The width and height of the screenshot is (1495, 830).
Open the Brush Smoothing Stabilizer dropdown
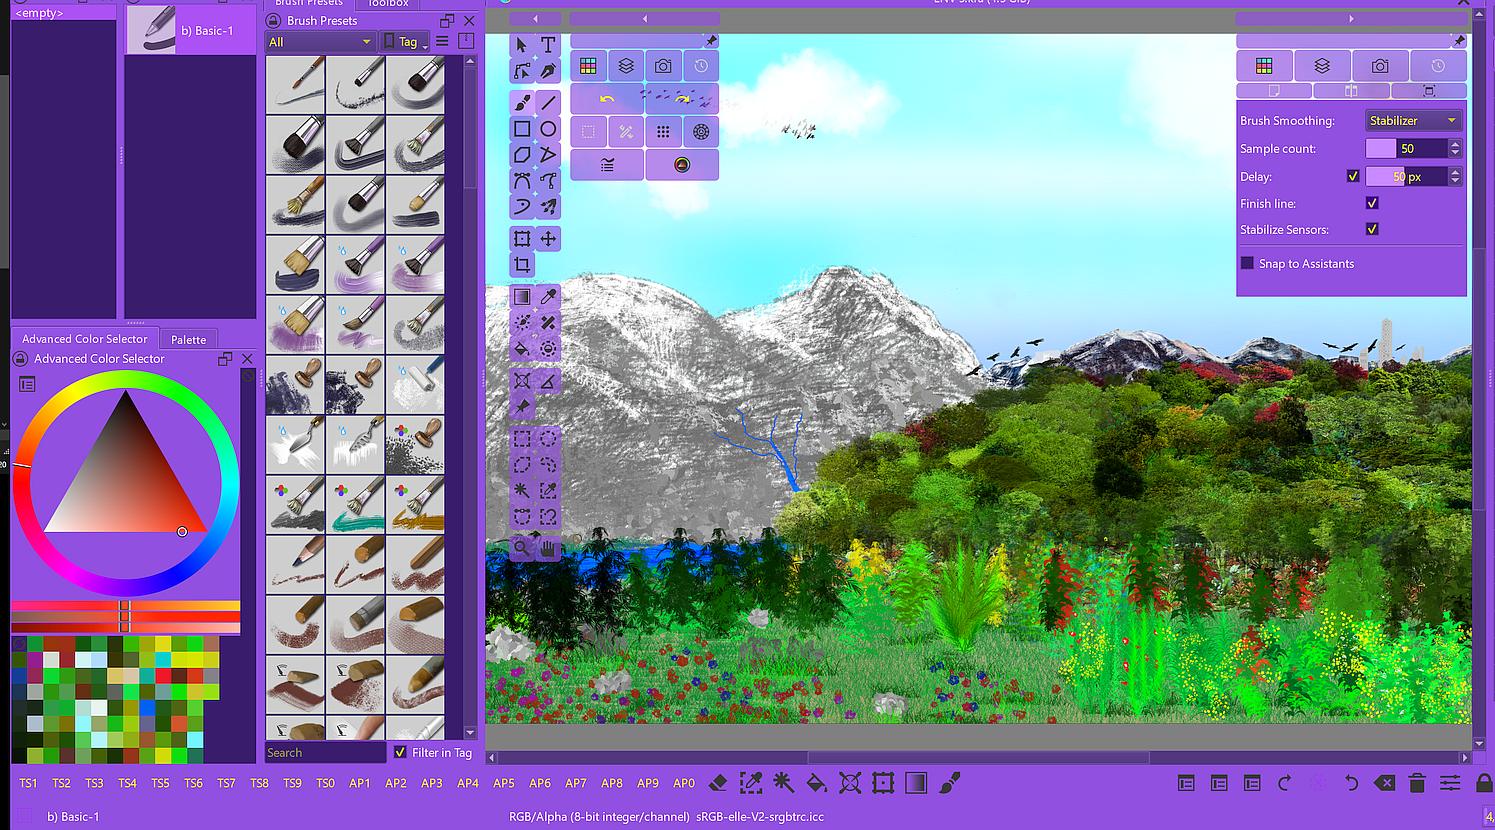(x=1414, y=120)
